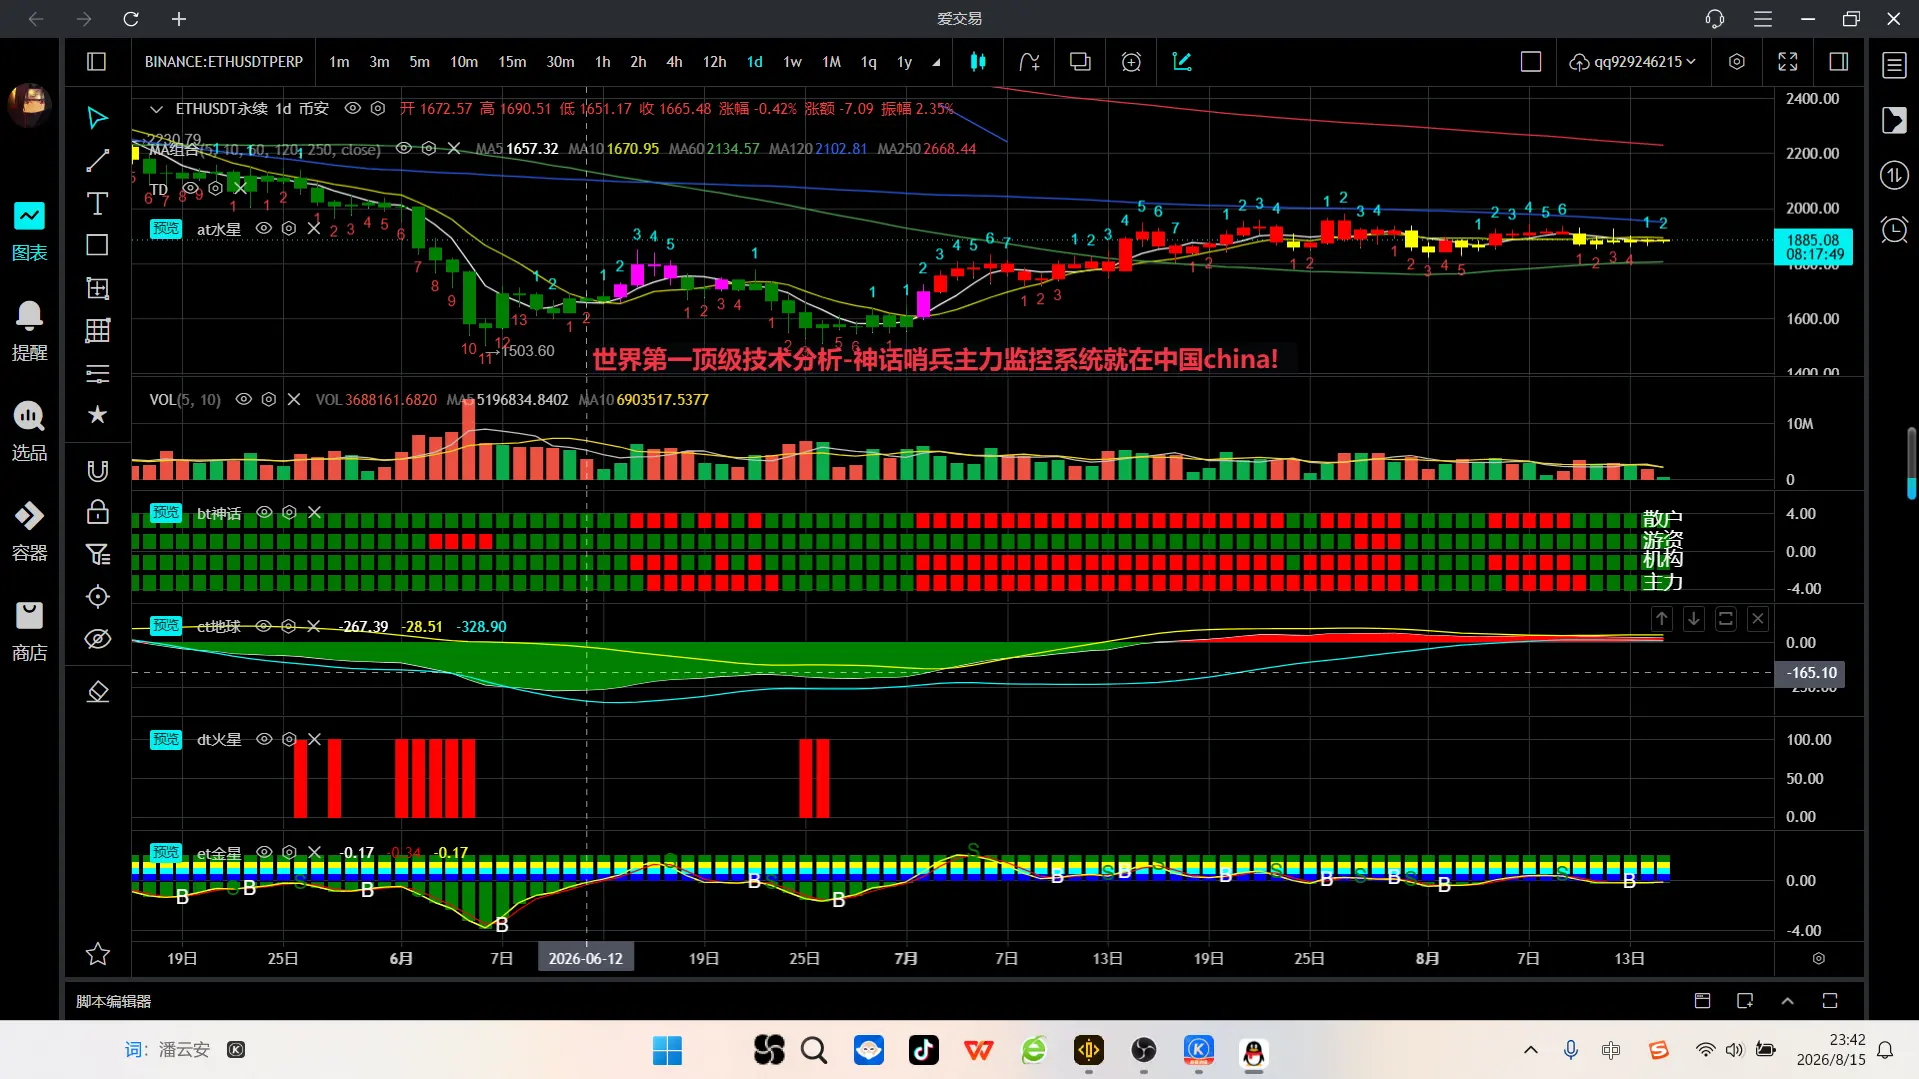Switch to the 15m timeframe
Screen dimensions: 1919x1079
coord(512,62)
